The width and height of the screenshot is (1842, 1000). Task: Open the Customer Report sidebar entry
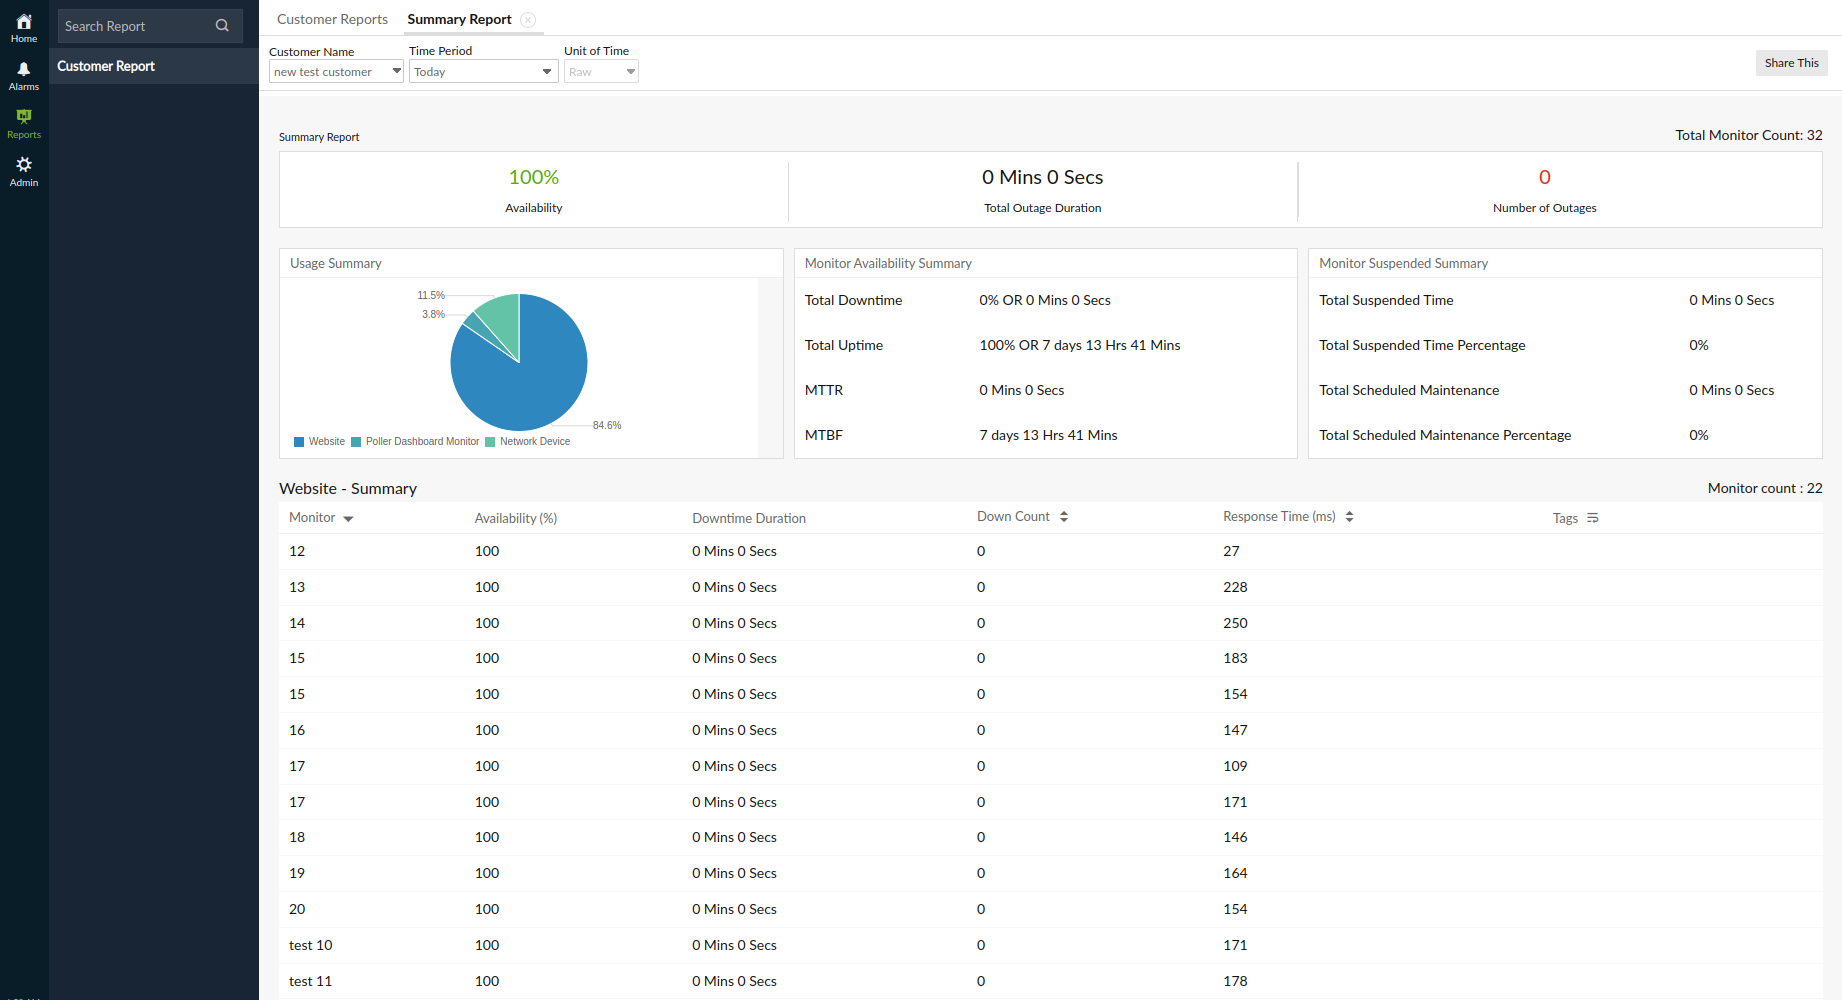pos(106,66)
